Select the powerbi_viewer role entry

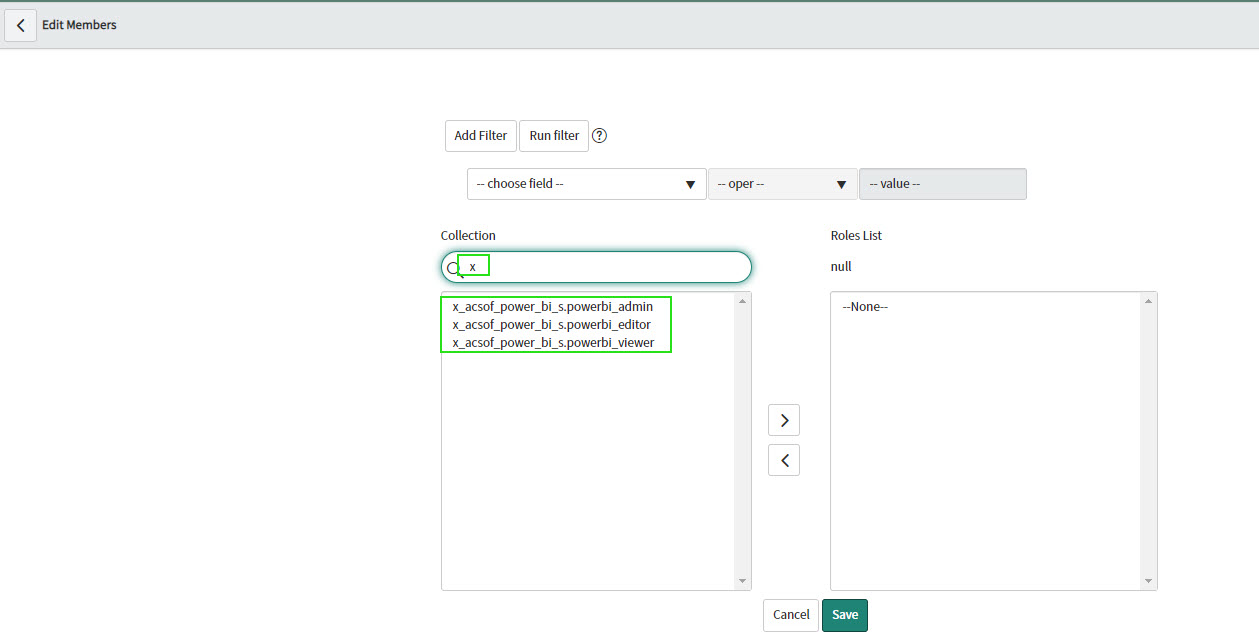(x=553, y=343)
